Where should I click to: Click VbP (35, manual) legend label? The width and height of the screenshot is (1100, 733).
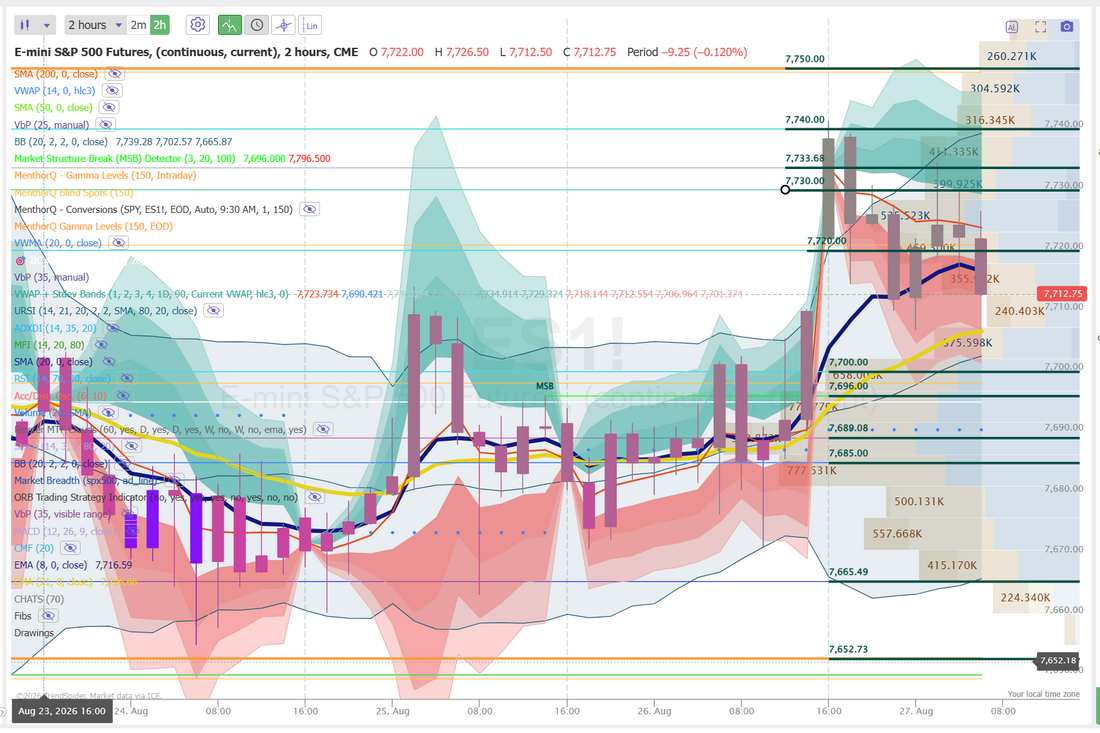click(51, 277)
